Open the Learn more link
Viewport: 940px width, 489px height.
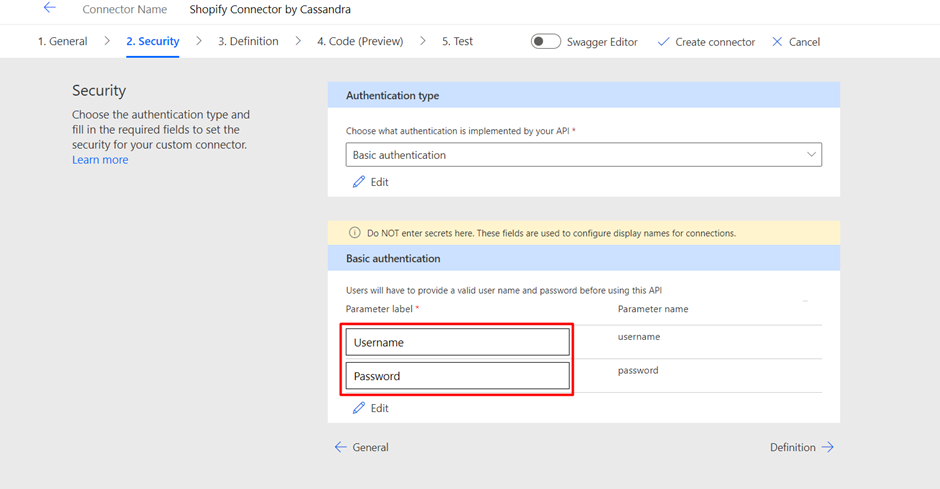[100, 160]
